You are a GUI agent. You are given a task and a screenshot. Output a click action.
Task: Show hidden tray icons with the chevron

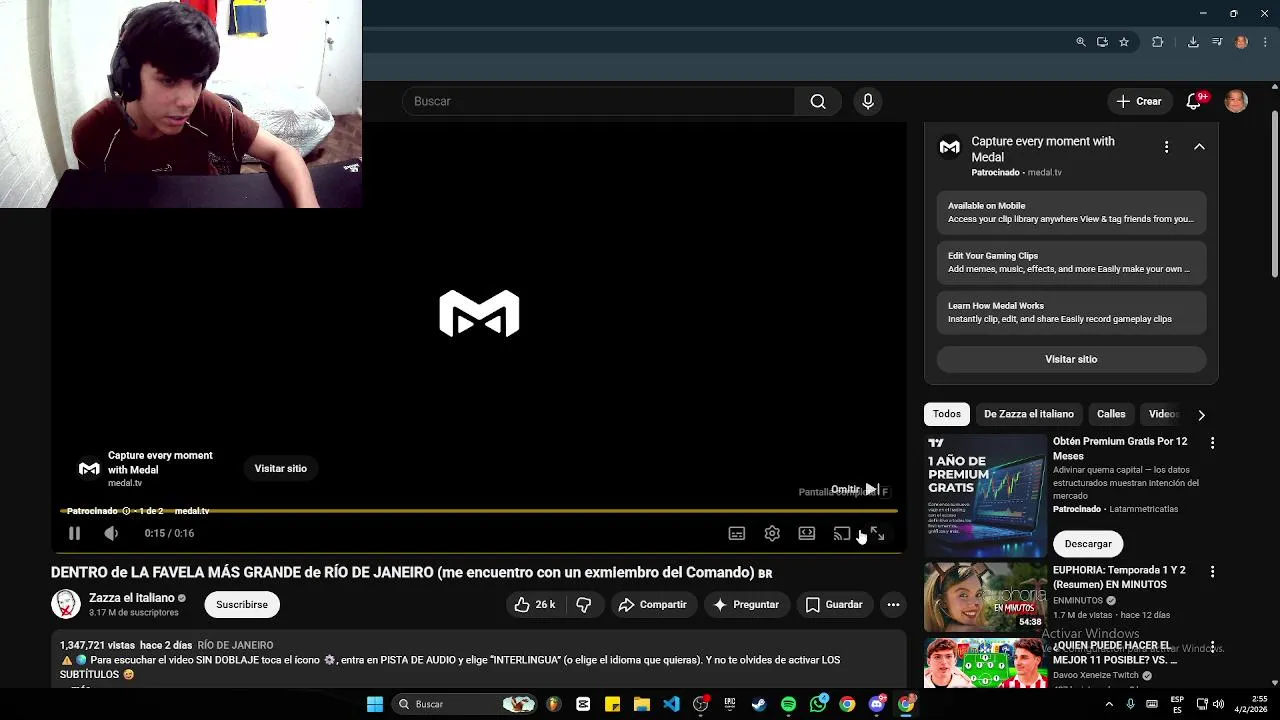(1108, 704)
